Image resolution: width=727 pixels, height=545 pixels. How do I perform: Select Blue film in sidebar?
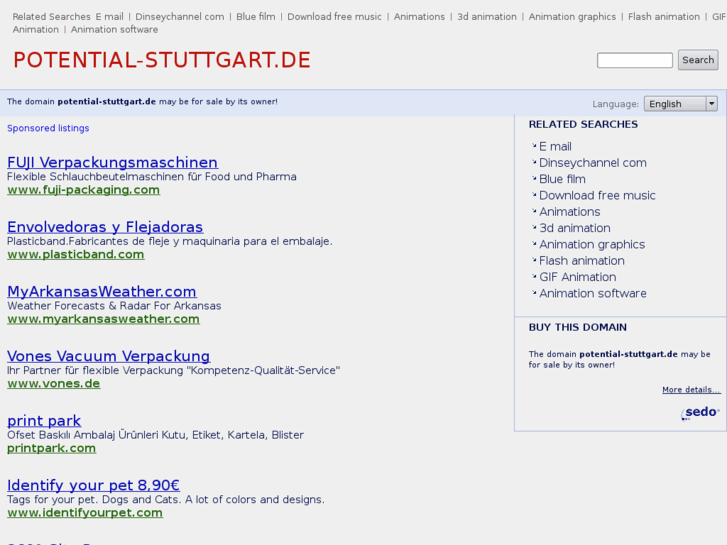pos(562,179)
